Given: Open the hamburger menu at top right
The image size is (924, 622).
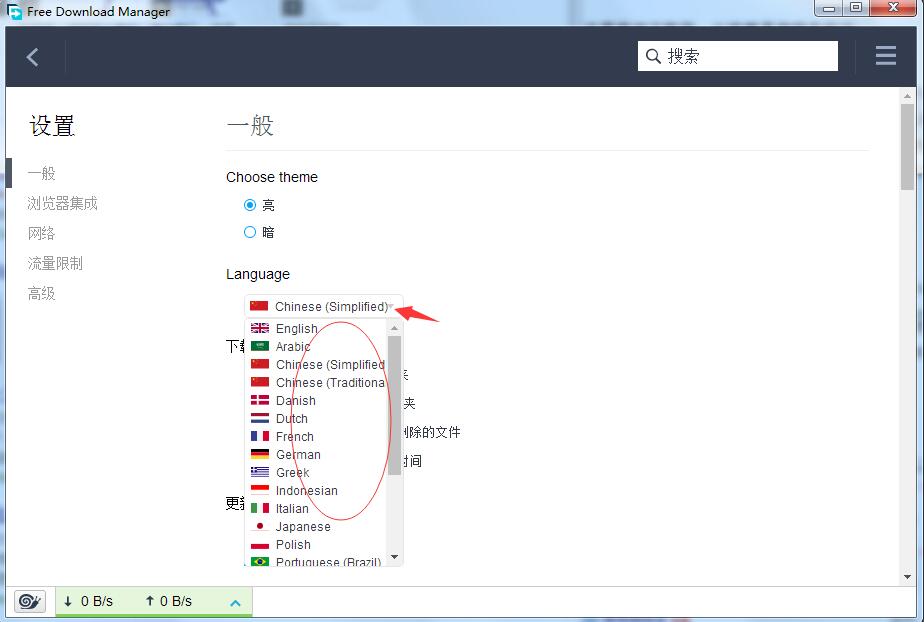Looking at the screenshot, I should 886,55.
